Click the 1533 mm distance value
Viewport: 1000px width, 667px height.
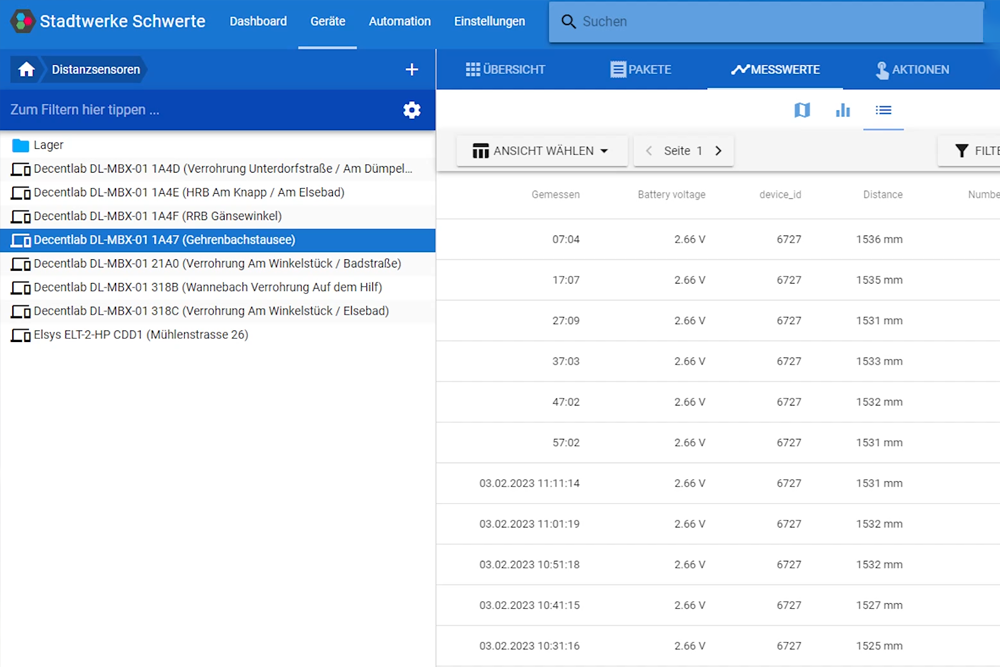coord(879,362)
